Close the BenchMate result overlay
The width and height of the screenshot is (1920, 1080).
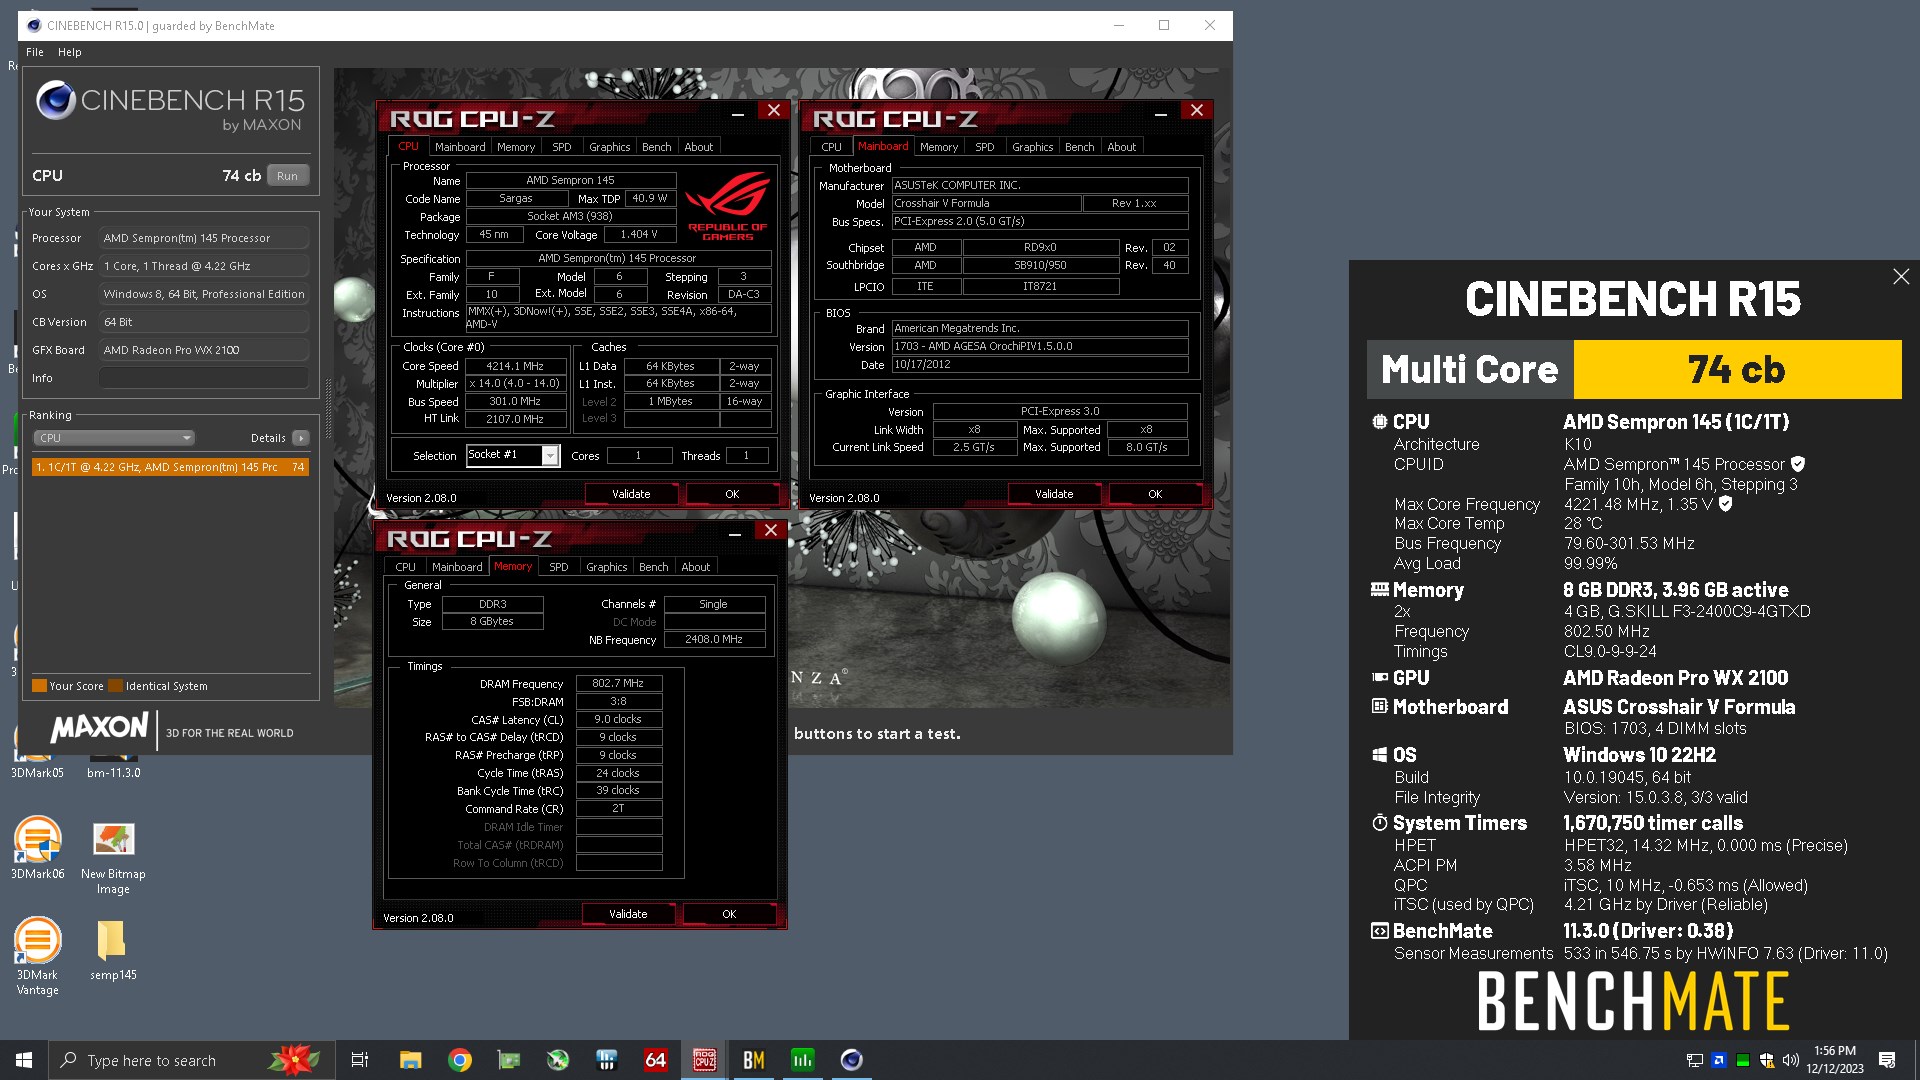[1901, 277]
